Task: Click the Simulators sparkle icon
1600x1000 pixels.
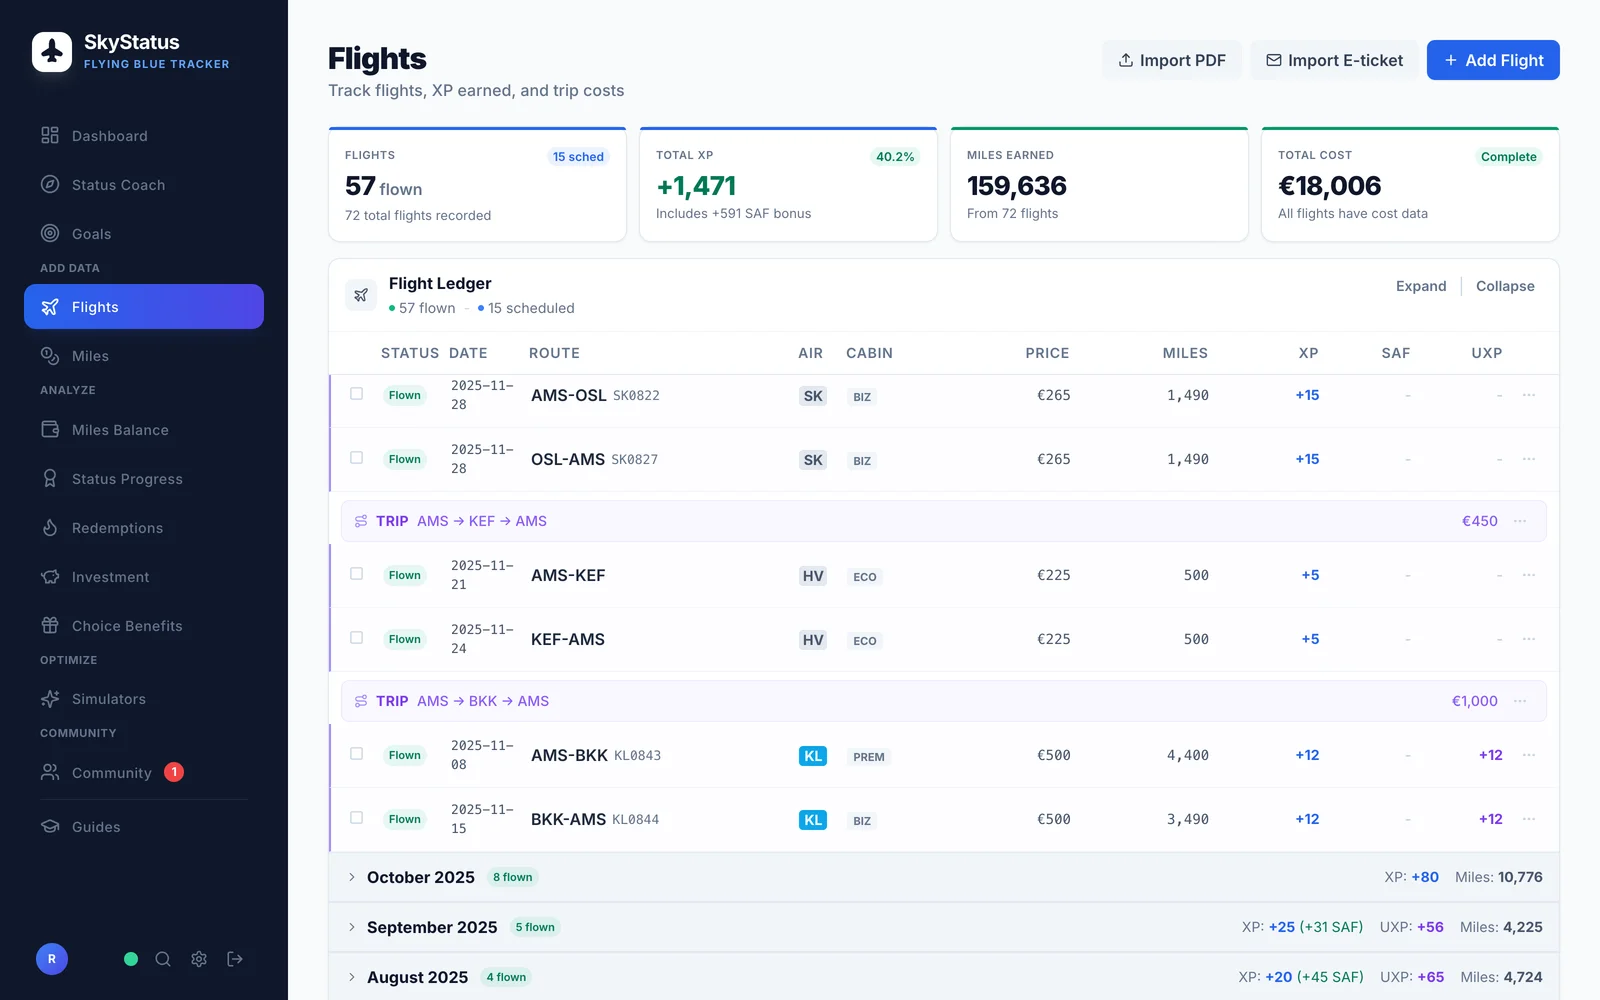Action: coord(50,699)
